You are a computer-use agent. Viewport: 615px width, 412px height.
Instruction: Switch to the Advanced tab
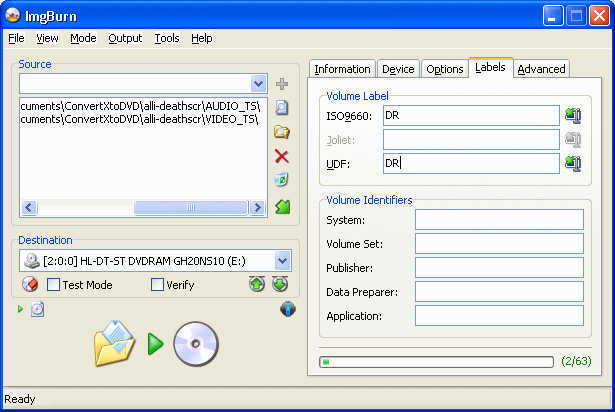pyautogui.click(x=541, y=69)
